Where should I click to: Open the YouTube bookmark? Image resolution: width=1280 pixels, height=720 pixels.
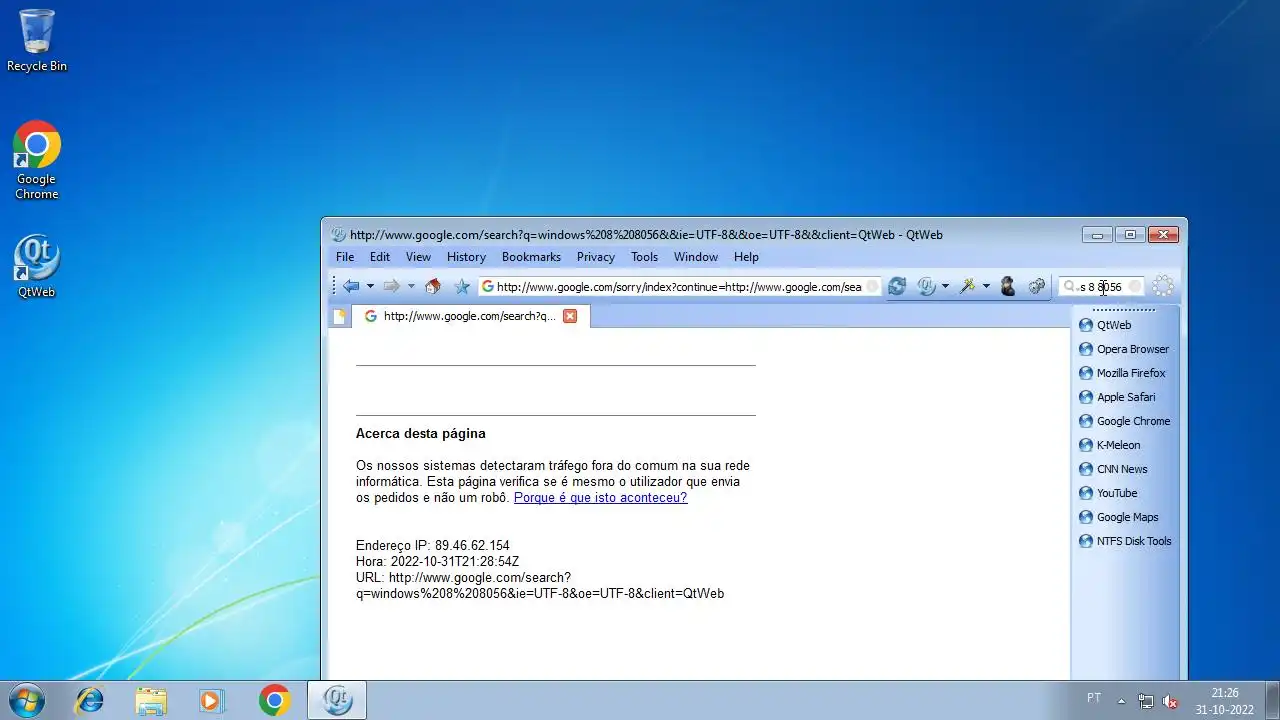[x=1108, y=493]
